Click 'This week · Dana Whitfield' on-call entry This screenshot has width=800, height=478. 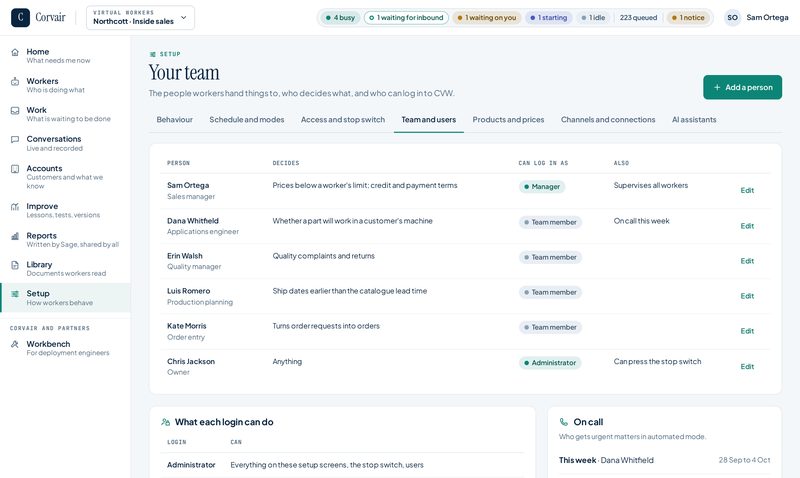click(x=606, y=460)
